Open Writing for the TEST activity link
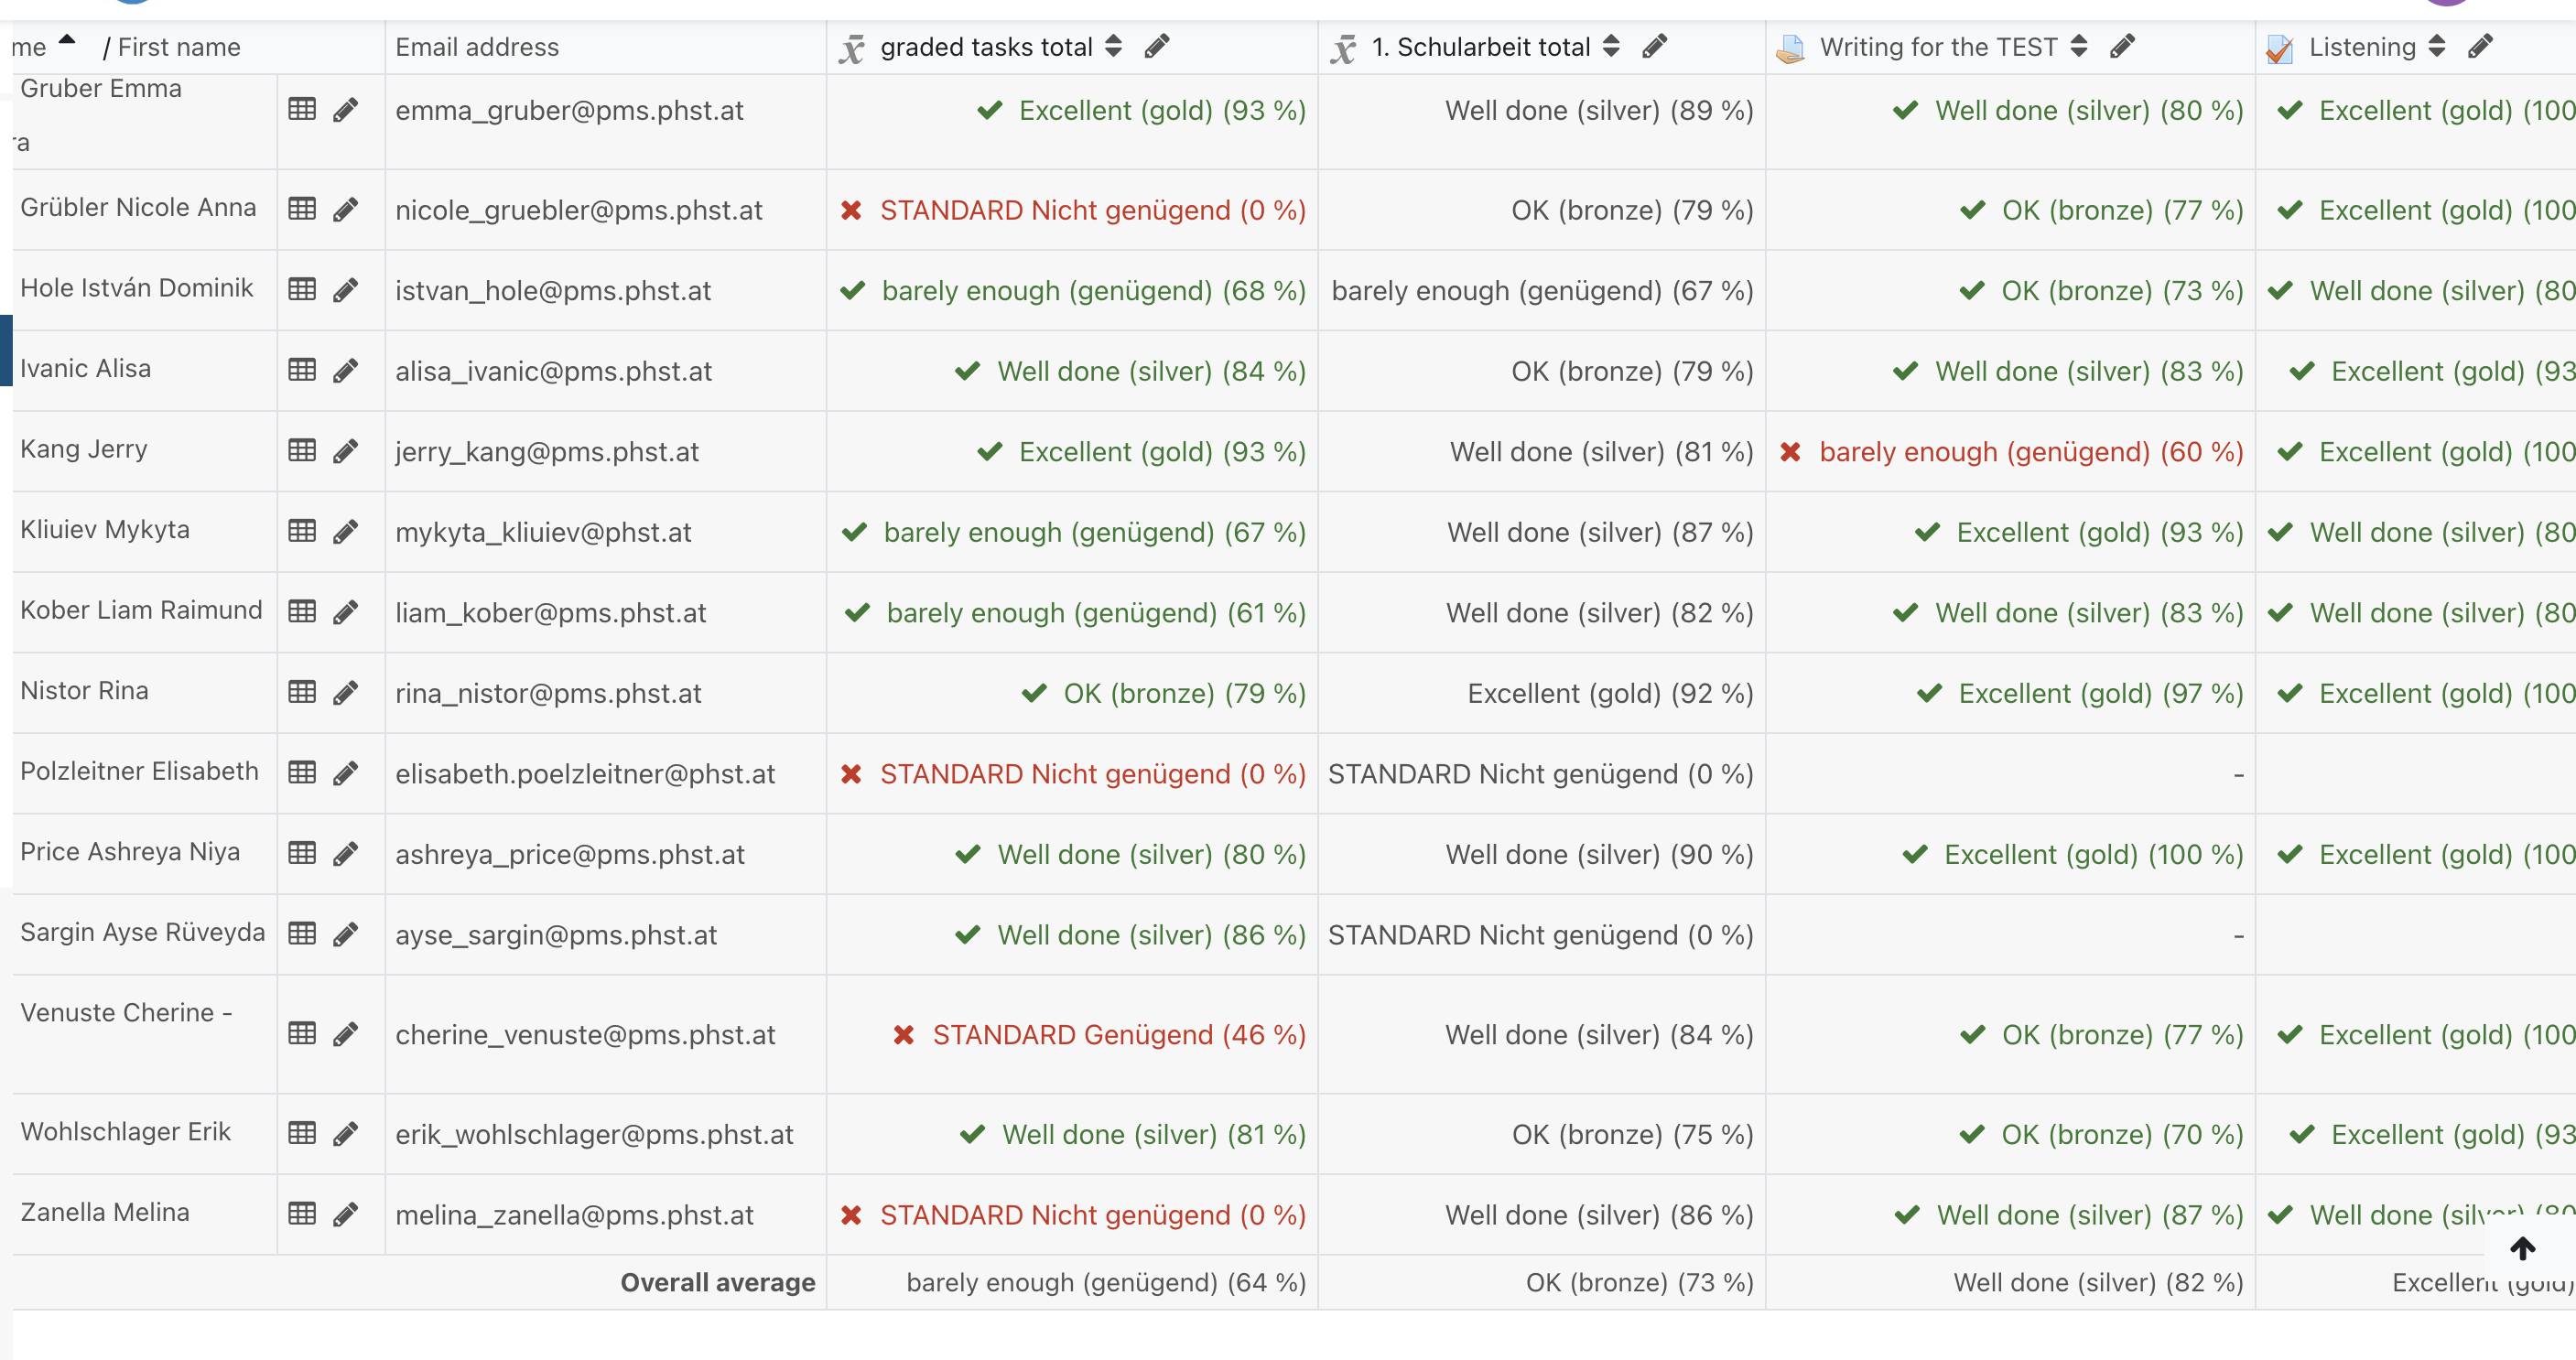This screenshot has height=1360, width=2576. tap(1938, 47)
